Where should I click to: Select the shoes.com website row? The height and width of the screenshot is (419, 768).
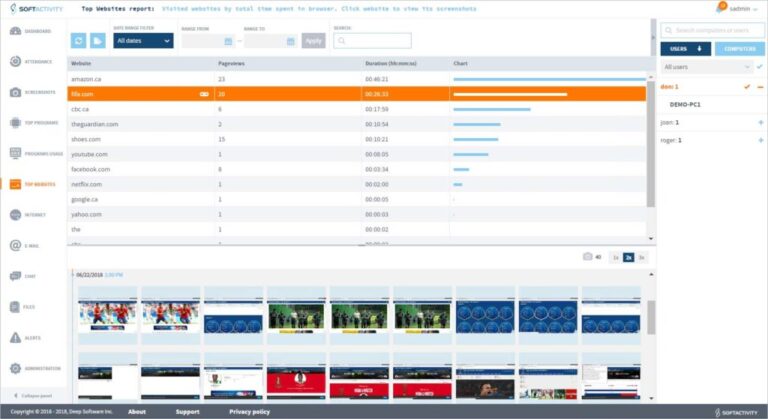coord(357,139)
